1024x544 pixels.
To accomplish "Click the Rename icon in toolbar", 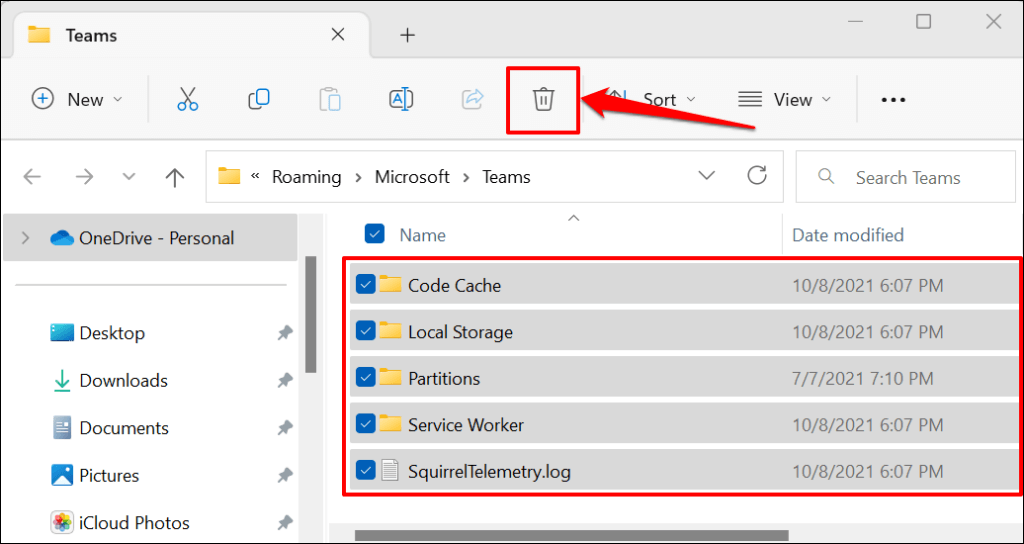I will coord(401,99).
